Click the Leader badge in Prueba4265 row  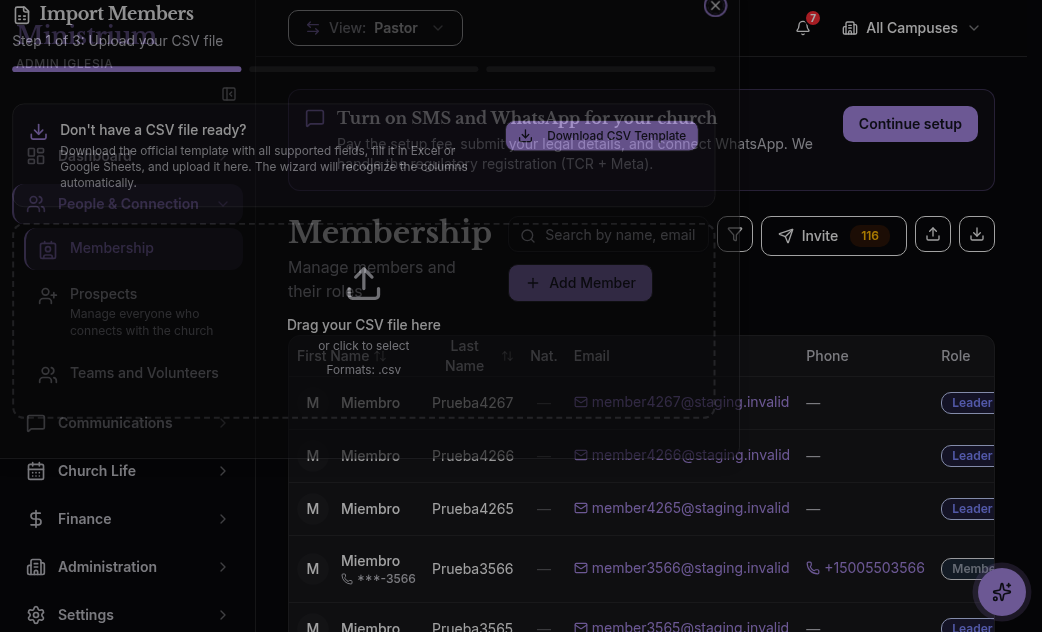pos(968,509)
